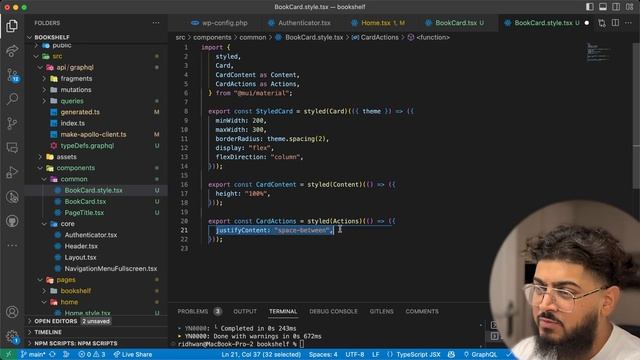
Task: Open Source Control view with badge
Action: click(13, 76)
